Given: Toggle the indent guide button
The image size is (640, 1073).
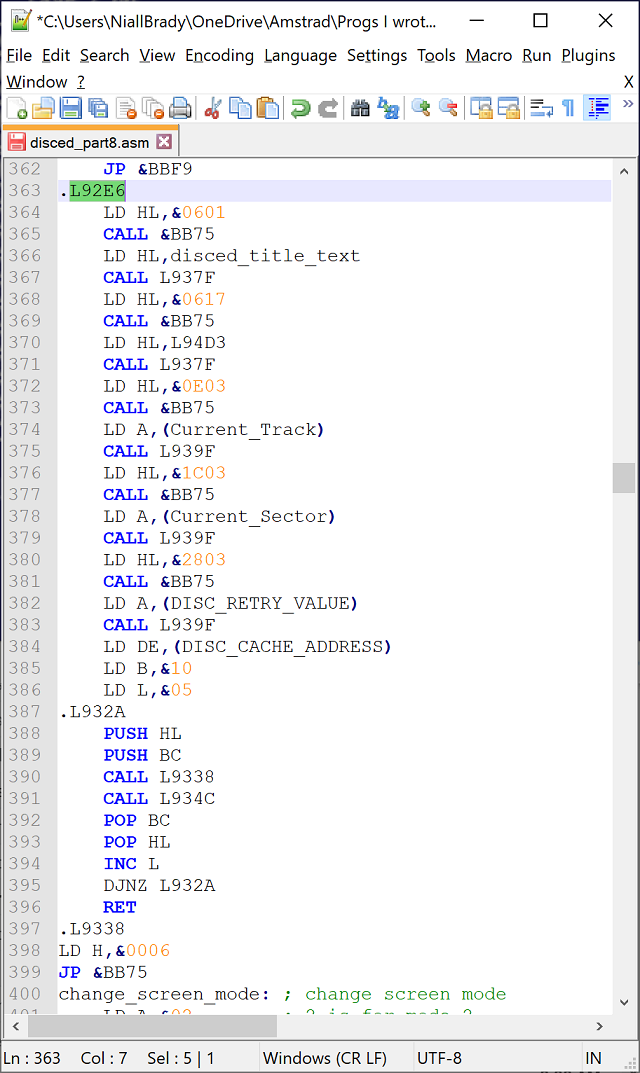Looking at the screenshot, I should click(598, 108).
